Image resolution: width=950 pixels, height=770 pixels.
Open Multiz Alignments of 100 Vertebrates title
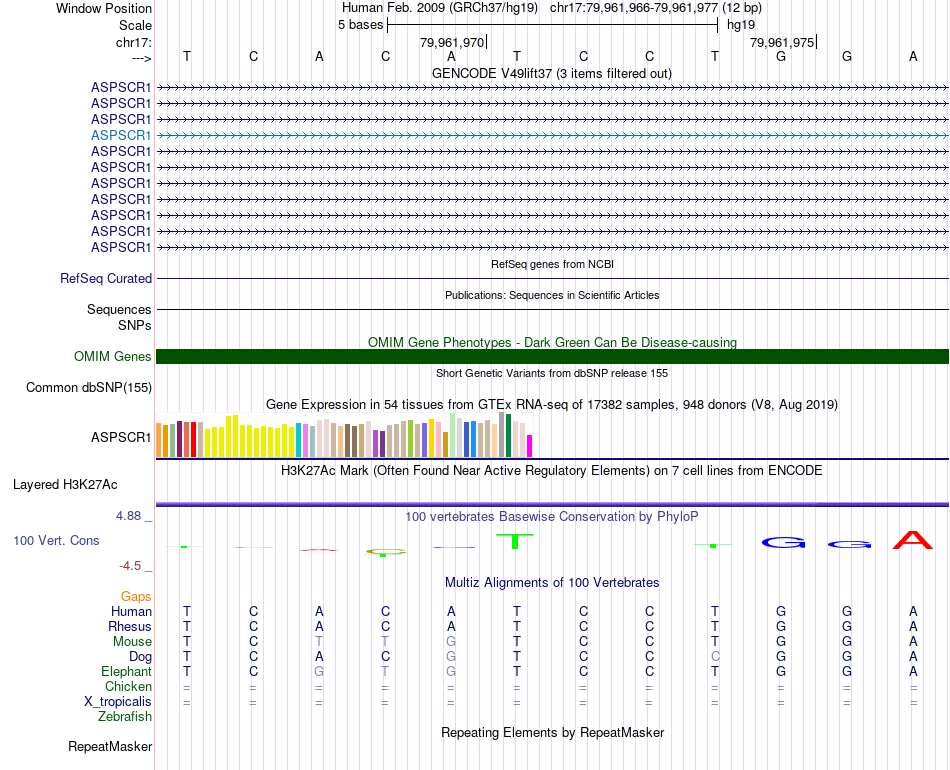tap(552, 583)
